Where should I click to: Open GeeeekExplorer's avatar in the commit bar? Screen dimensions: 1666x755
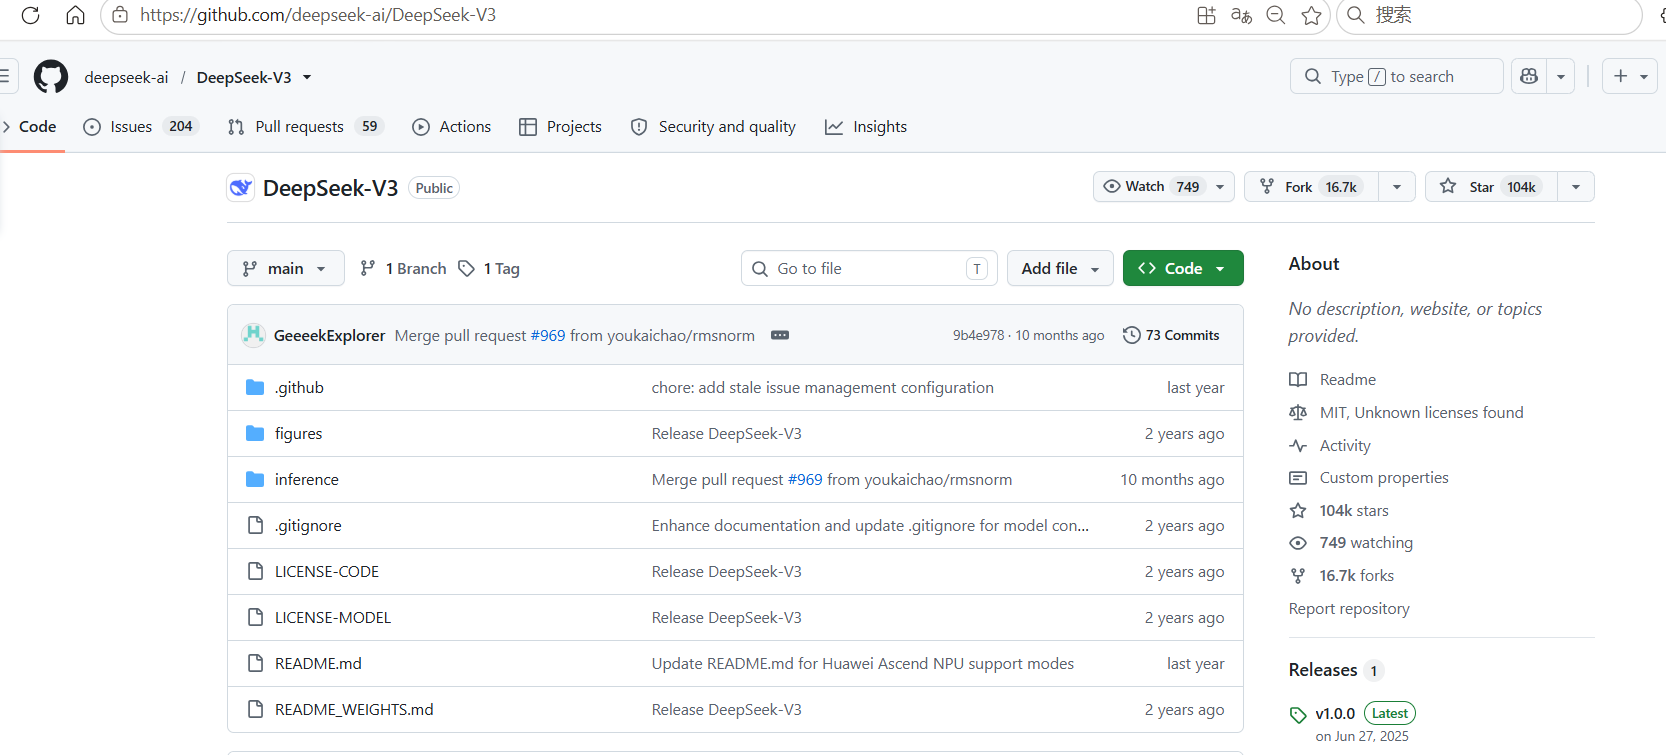pos(253,335)
